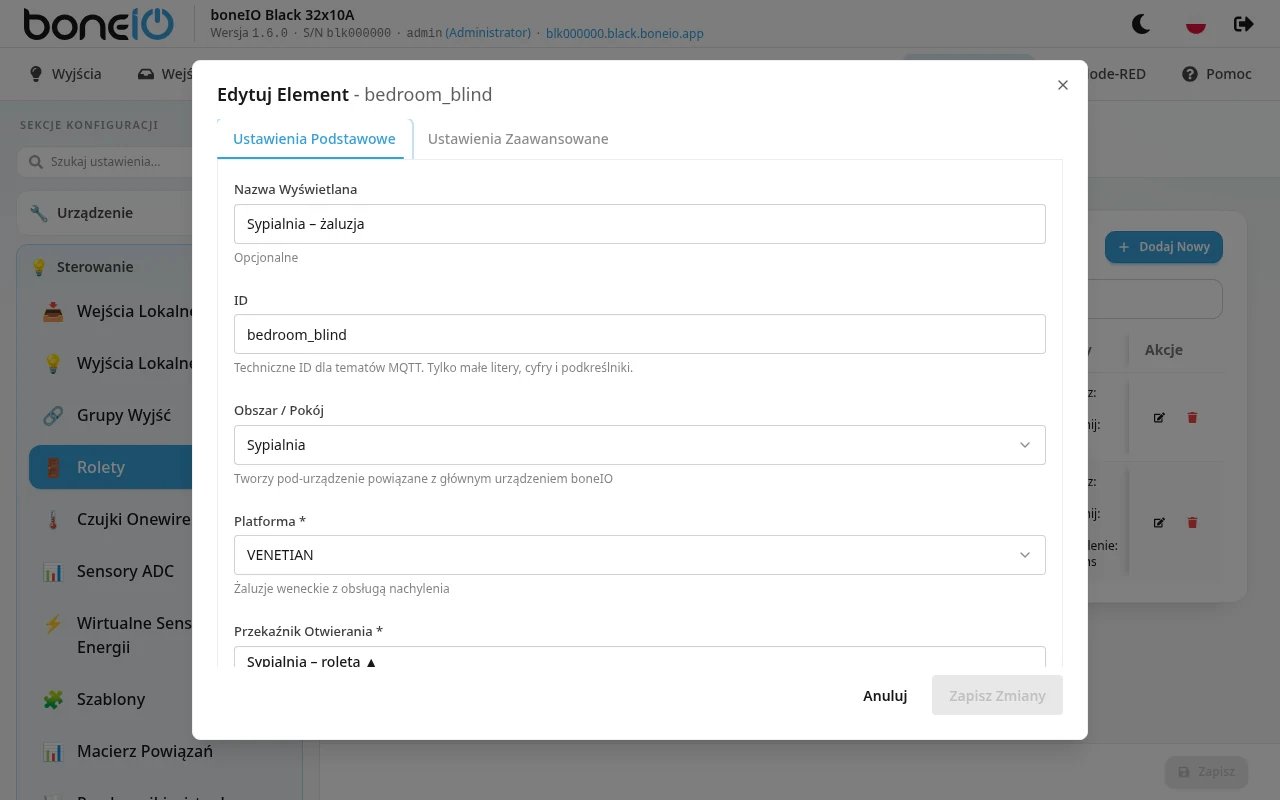Image resolution: width=1280 pixels, height=800 pixels.
Task: Click the Wejścia Lokalne inbox icon
Action: (53, 311)
